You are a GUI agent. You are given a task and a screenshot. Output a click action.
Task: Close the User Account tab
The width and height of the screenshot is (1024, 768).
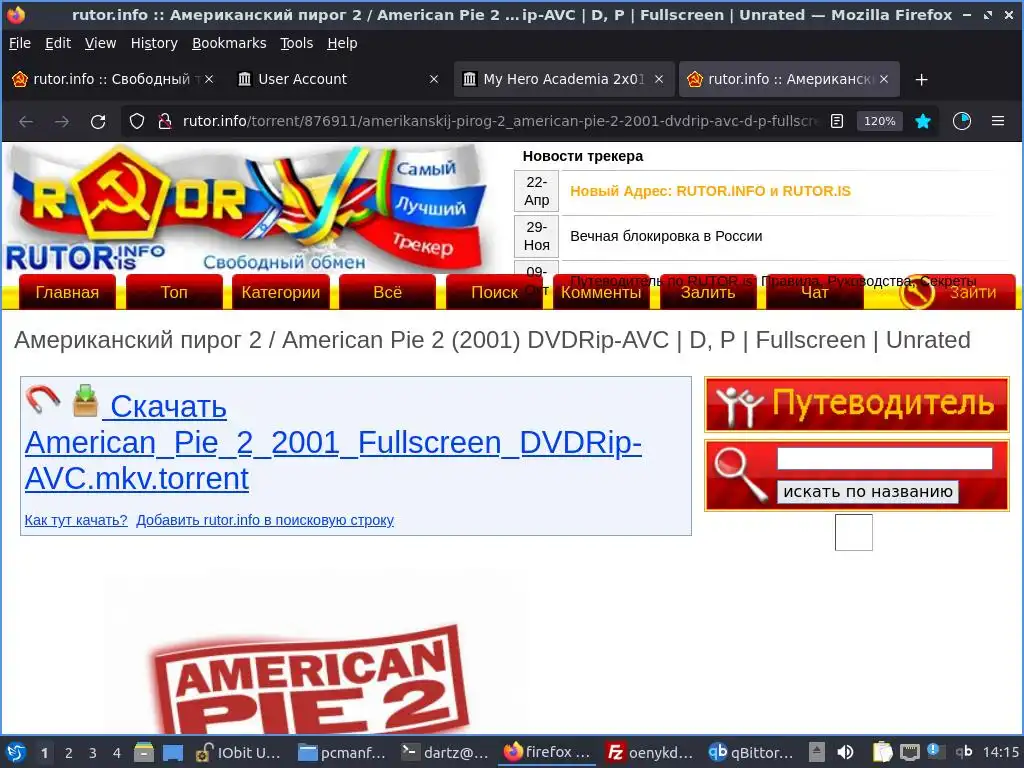point(434,79)
